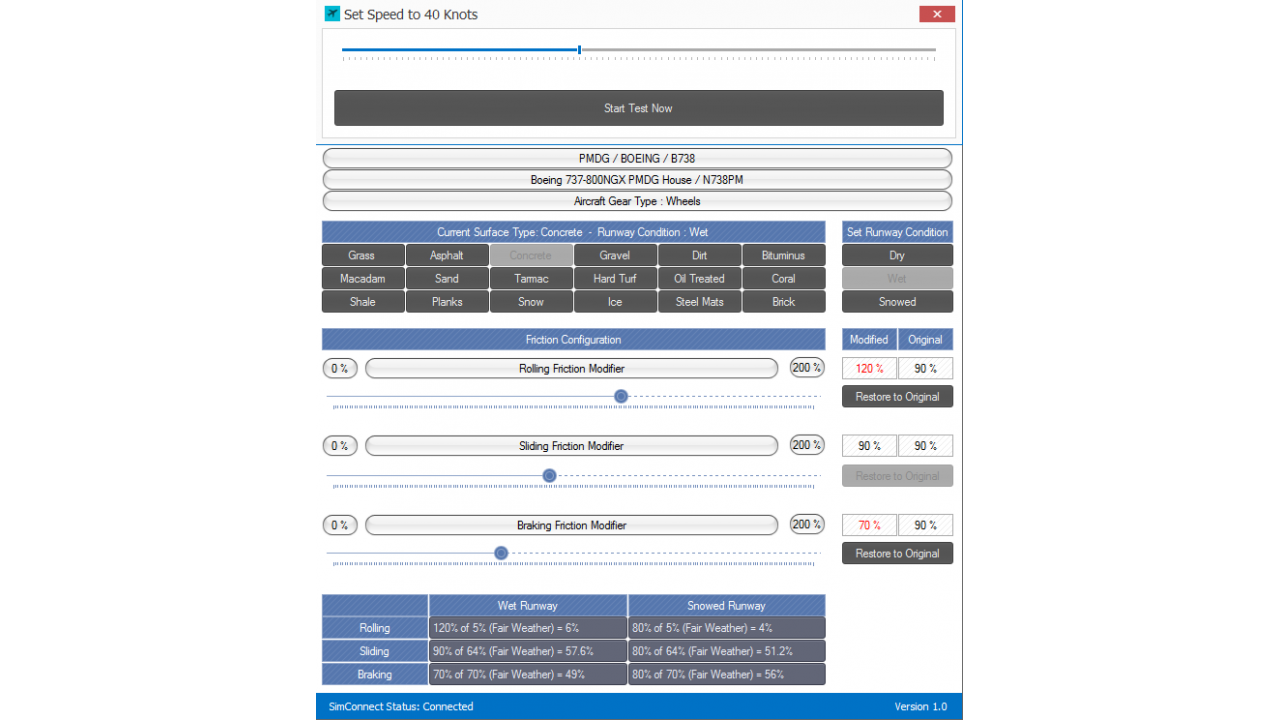Pick the Steel Mats surface
The width and height of the screenshot is (1280, 720).
(699, 301)
